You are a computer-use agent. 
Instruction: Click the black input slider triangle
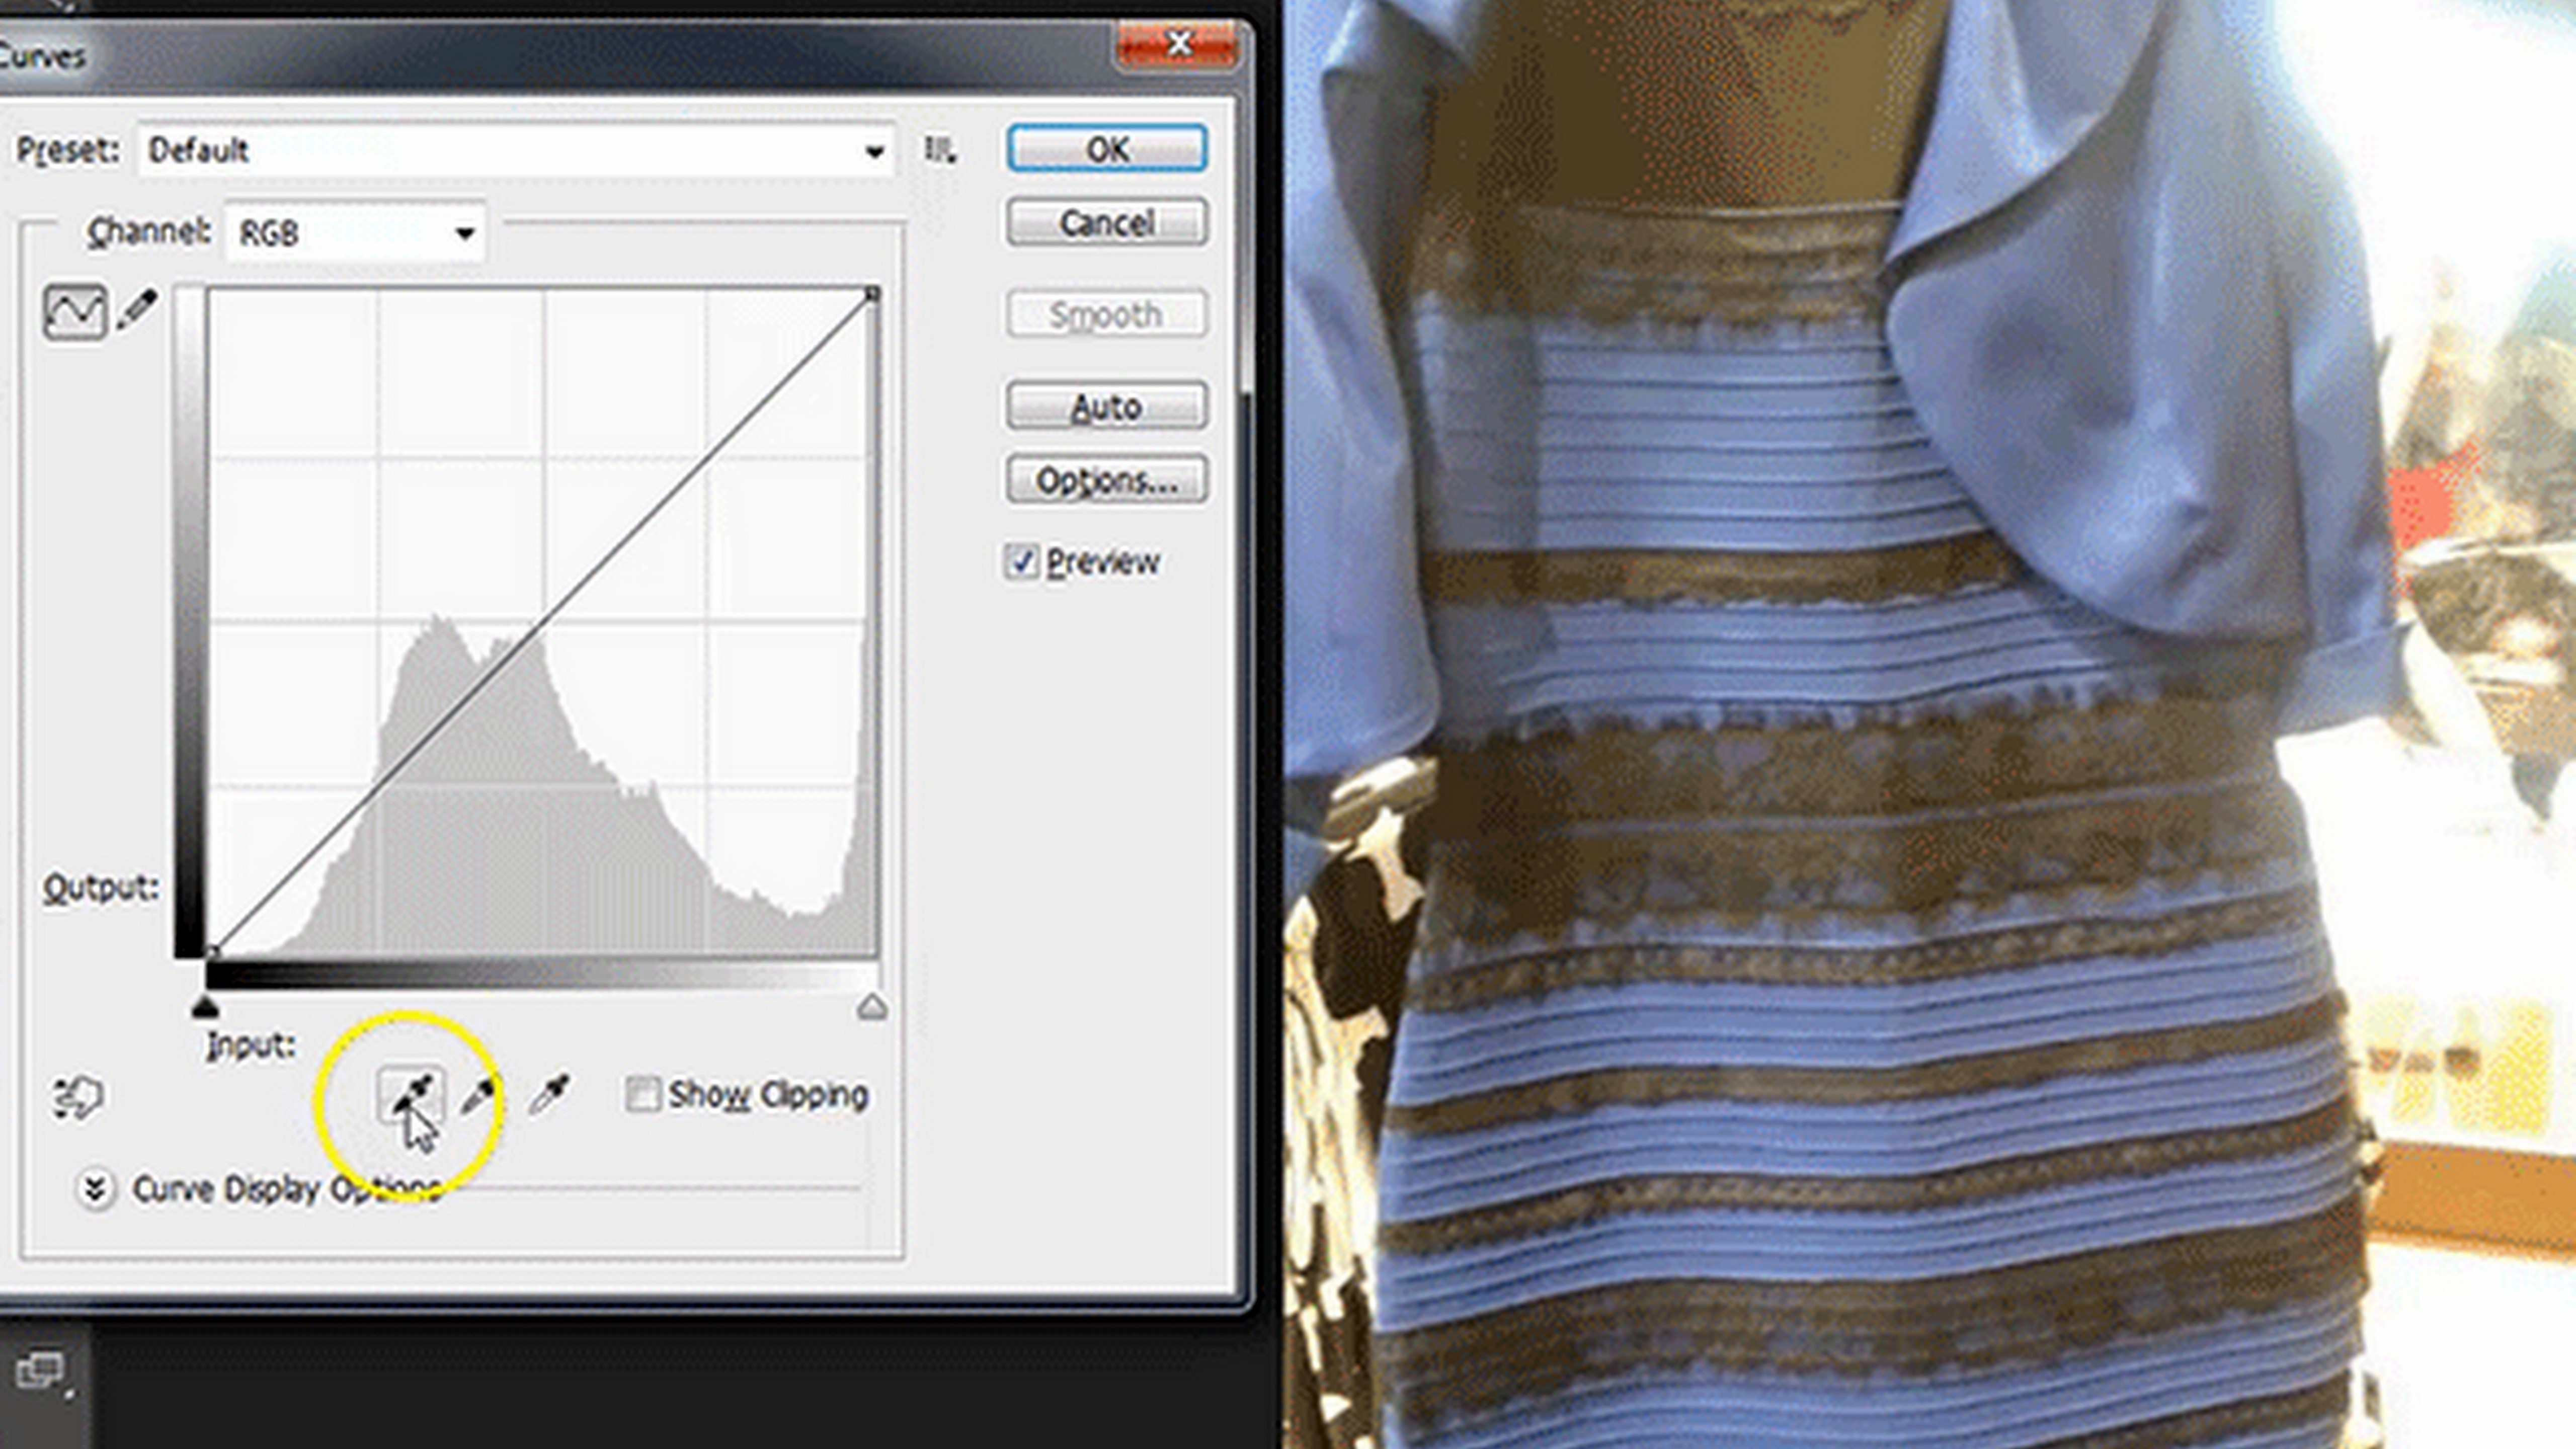[x=205, y=1007]
